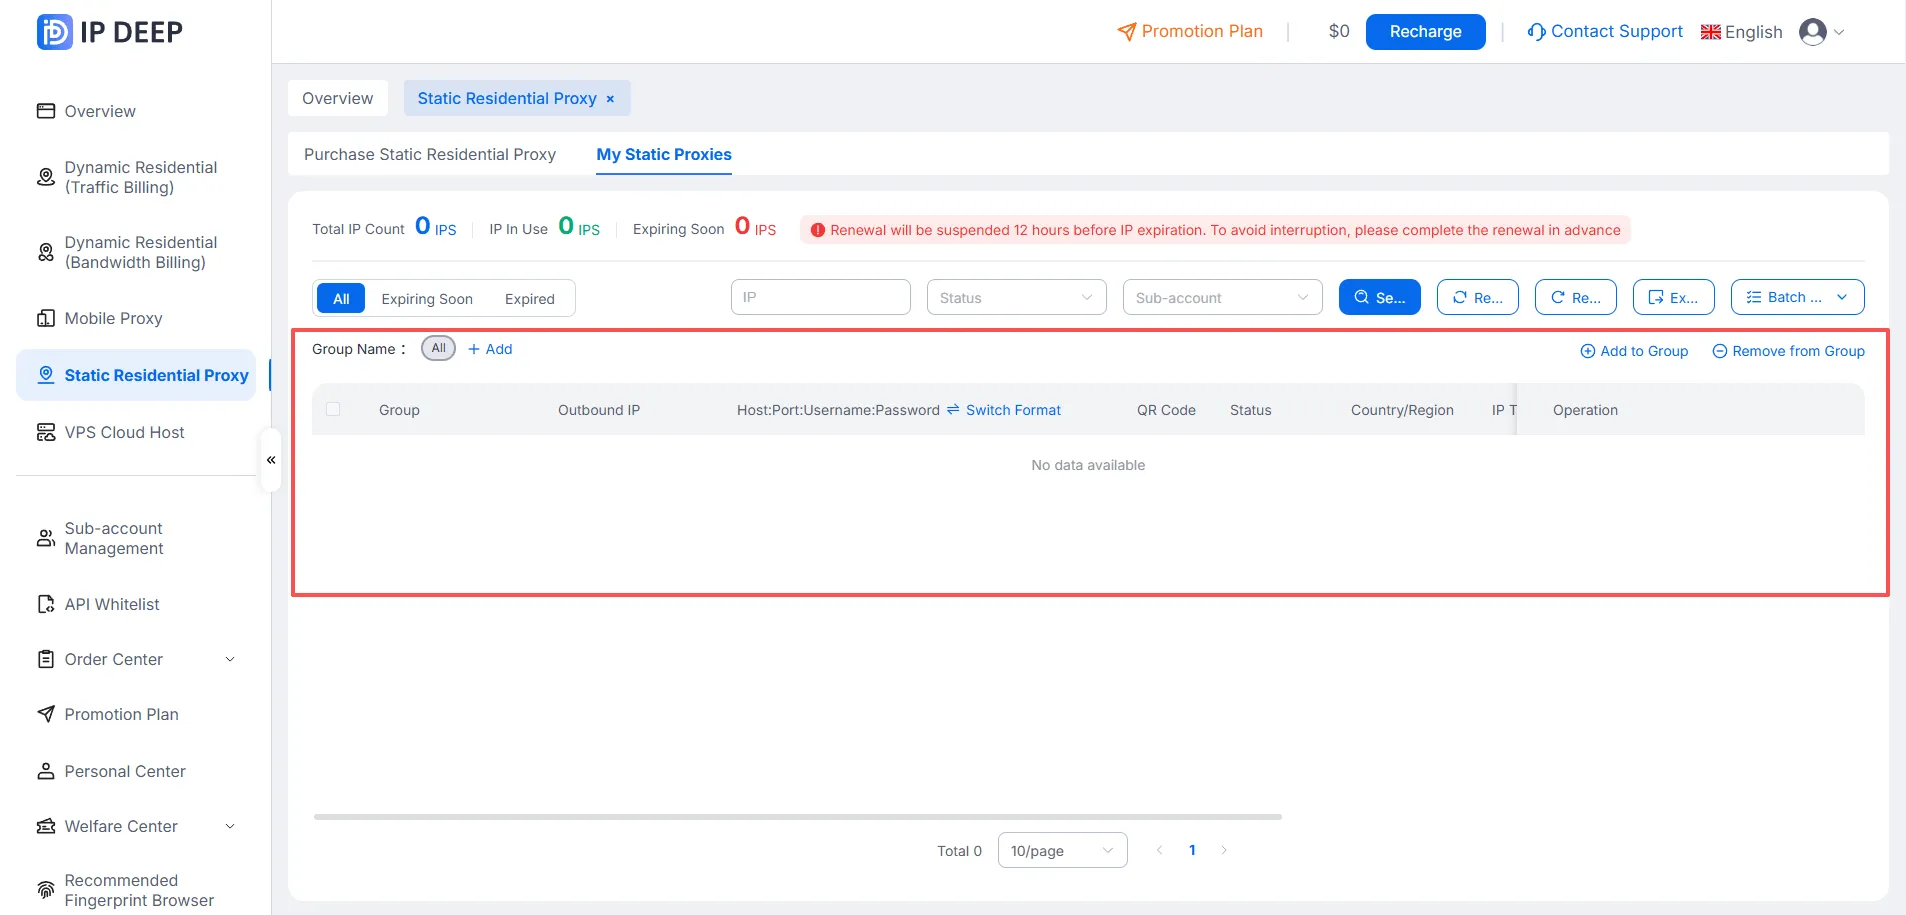Open Recommended Fingerprint Browser
This screenshot has height=915, width=1906.
tap(139, 890)
